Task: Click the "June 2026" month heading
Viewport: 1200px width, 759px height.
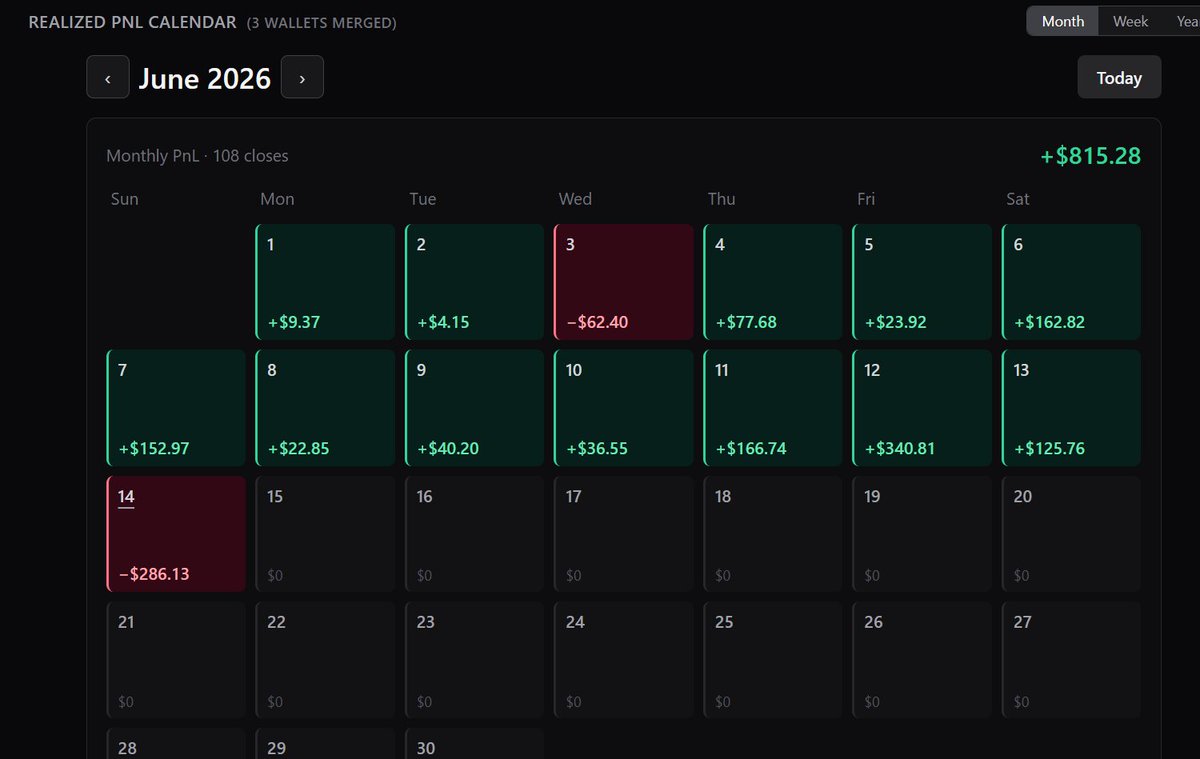Action: [x=205, y=78]
